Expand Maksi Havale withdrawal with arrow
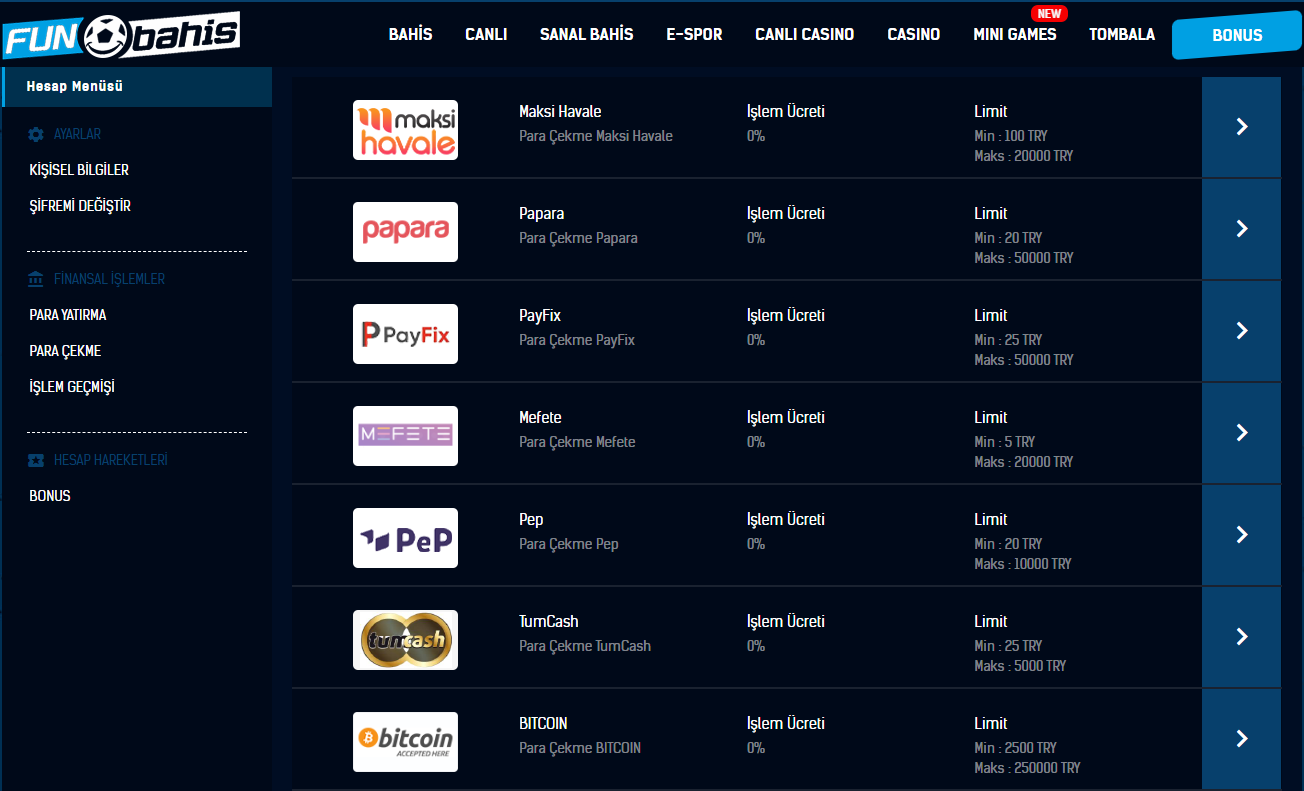 (x=1241, y=127)
